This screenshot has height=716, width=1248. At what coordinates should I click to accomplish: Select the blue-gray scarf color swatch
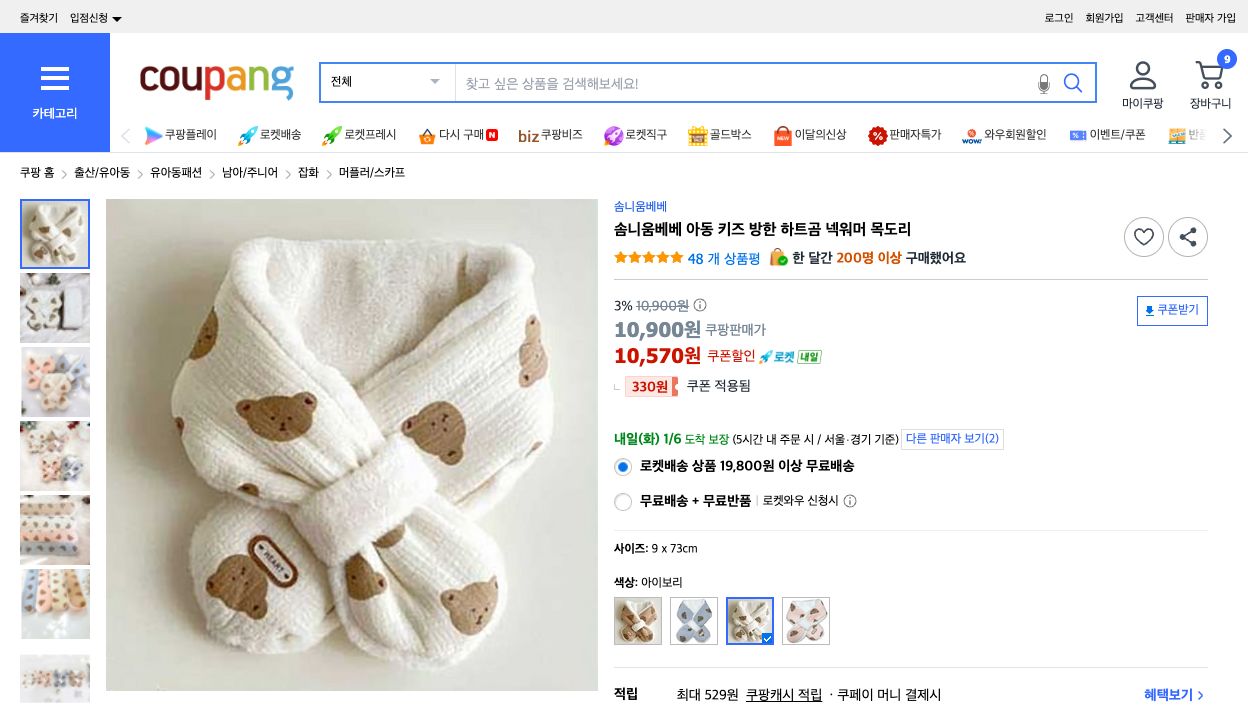coord(694,620)
